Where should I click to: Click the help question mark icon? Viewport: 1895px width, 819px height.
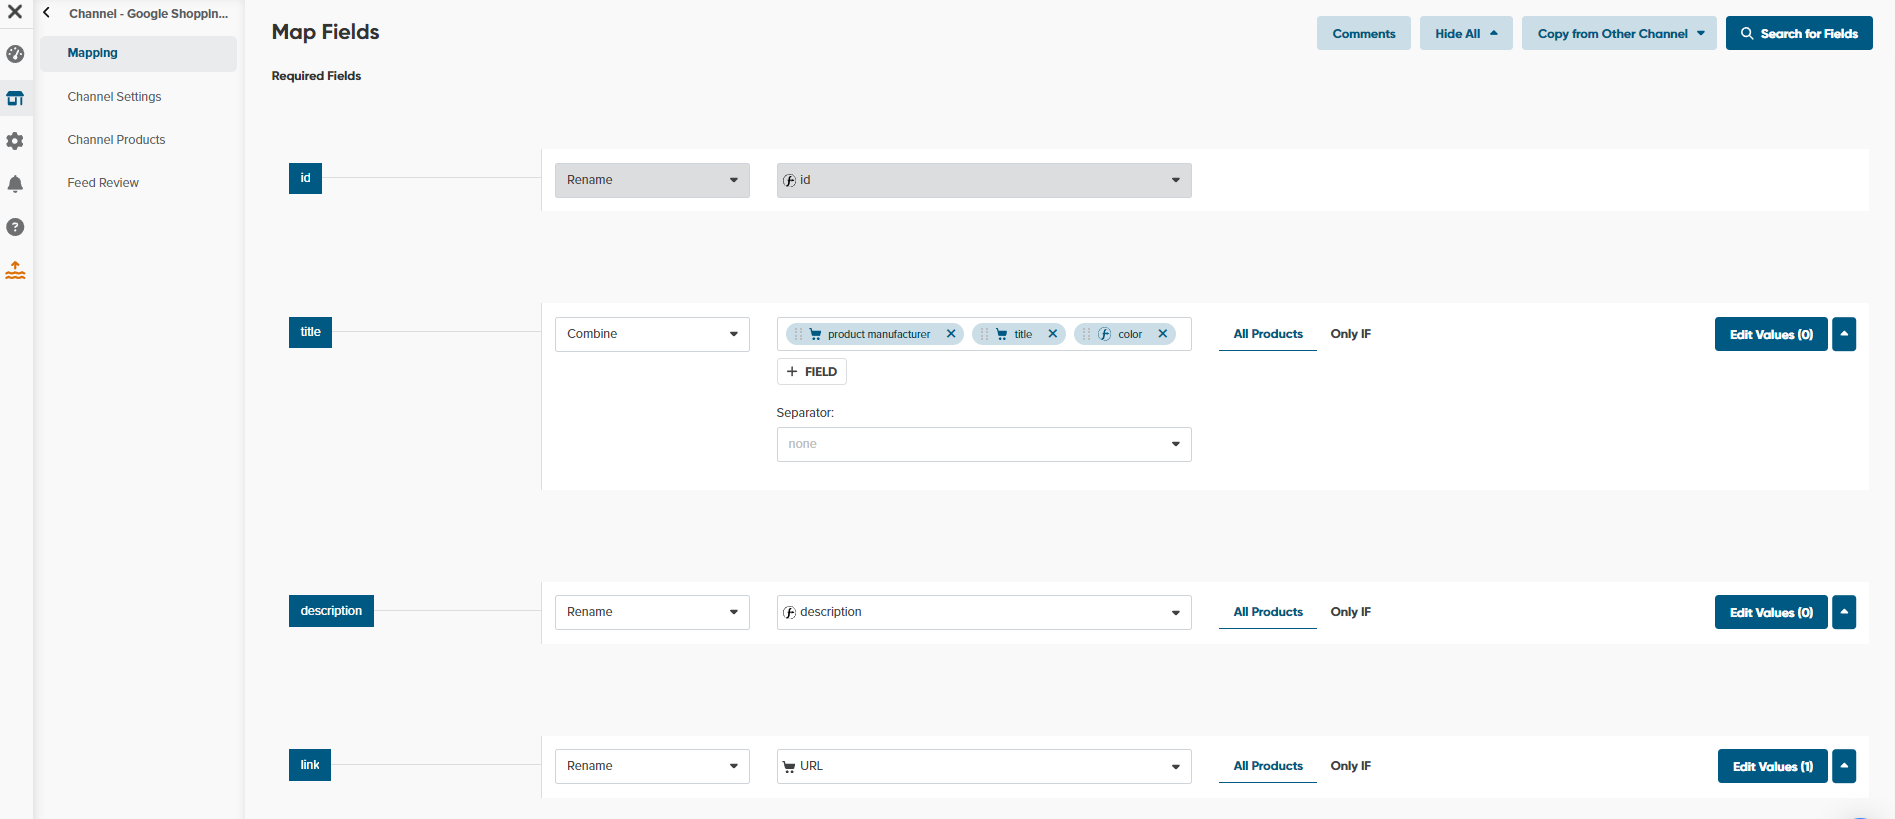tap(15, 227)
